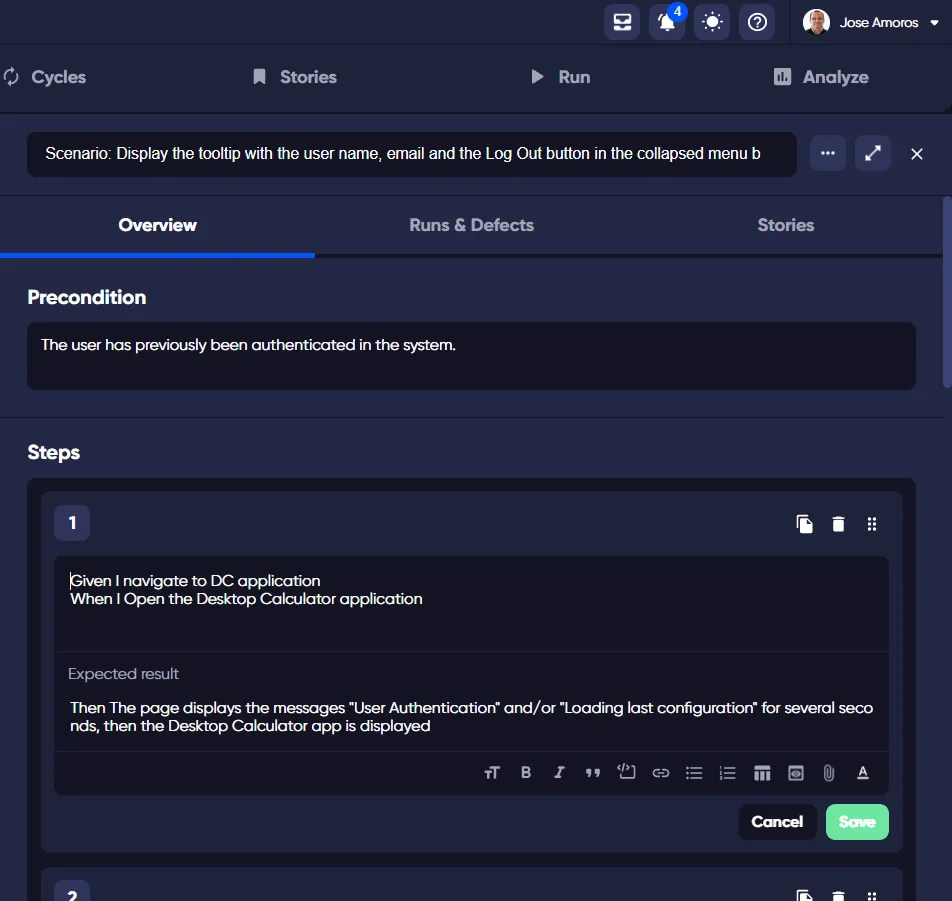
Task: Click the scenario title input field
Action: click(x=412, y=154)
